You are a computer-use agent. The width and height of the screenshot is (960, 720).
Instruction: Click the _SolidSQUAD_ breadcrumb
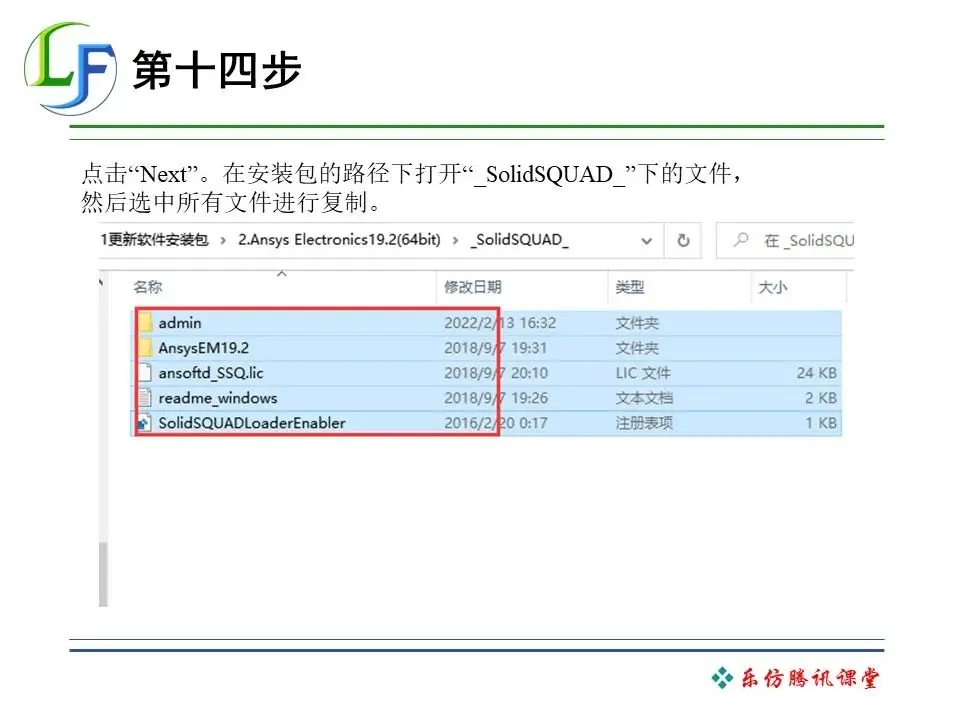[519, 240]
